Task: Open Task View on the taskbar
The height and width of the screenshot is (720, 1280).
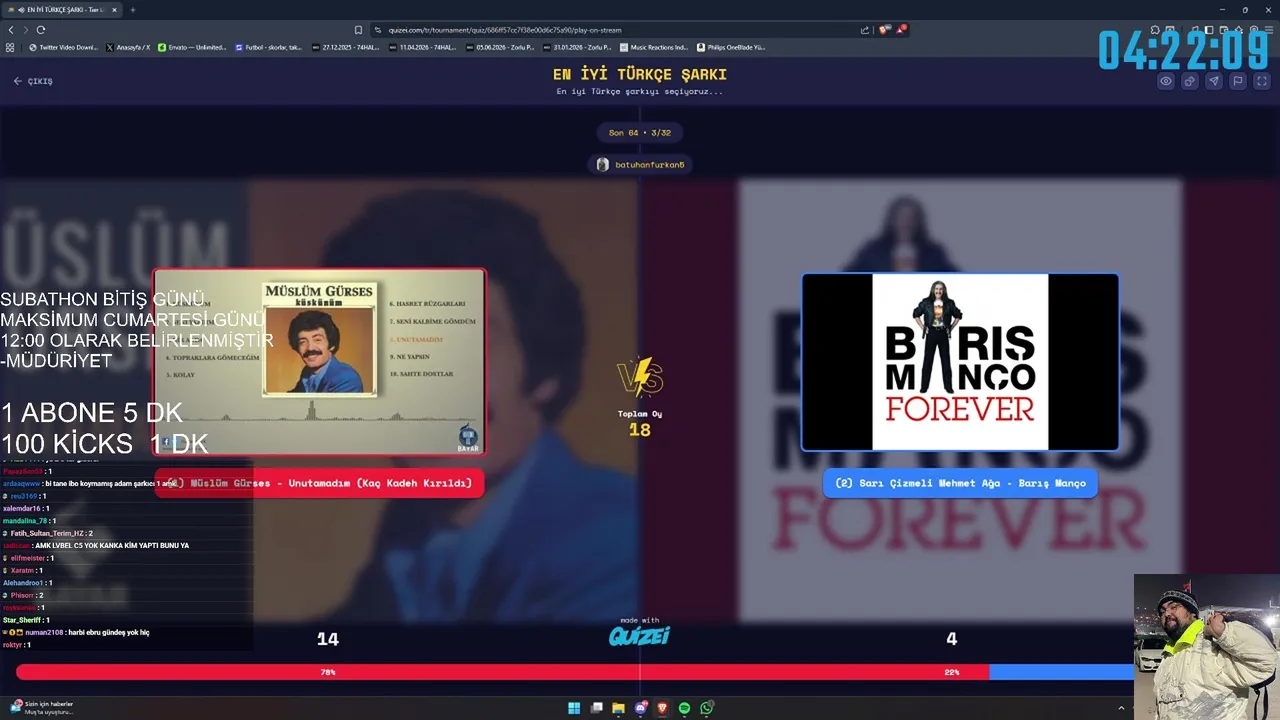Action: [x=596, y=708]
